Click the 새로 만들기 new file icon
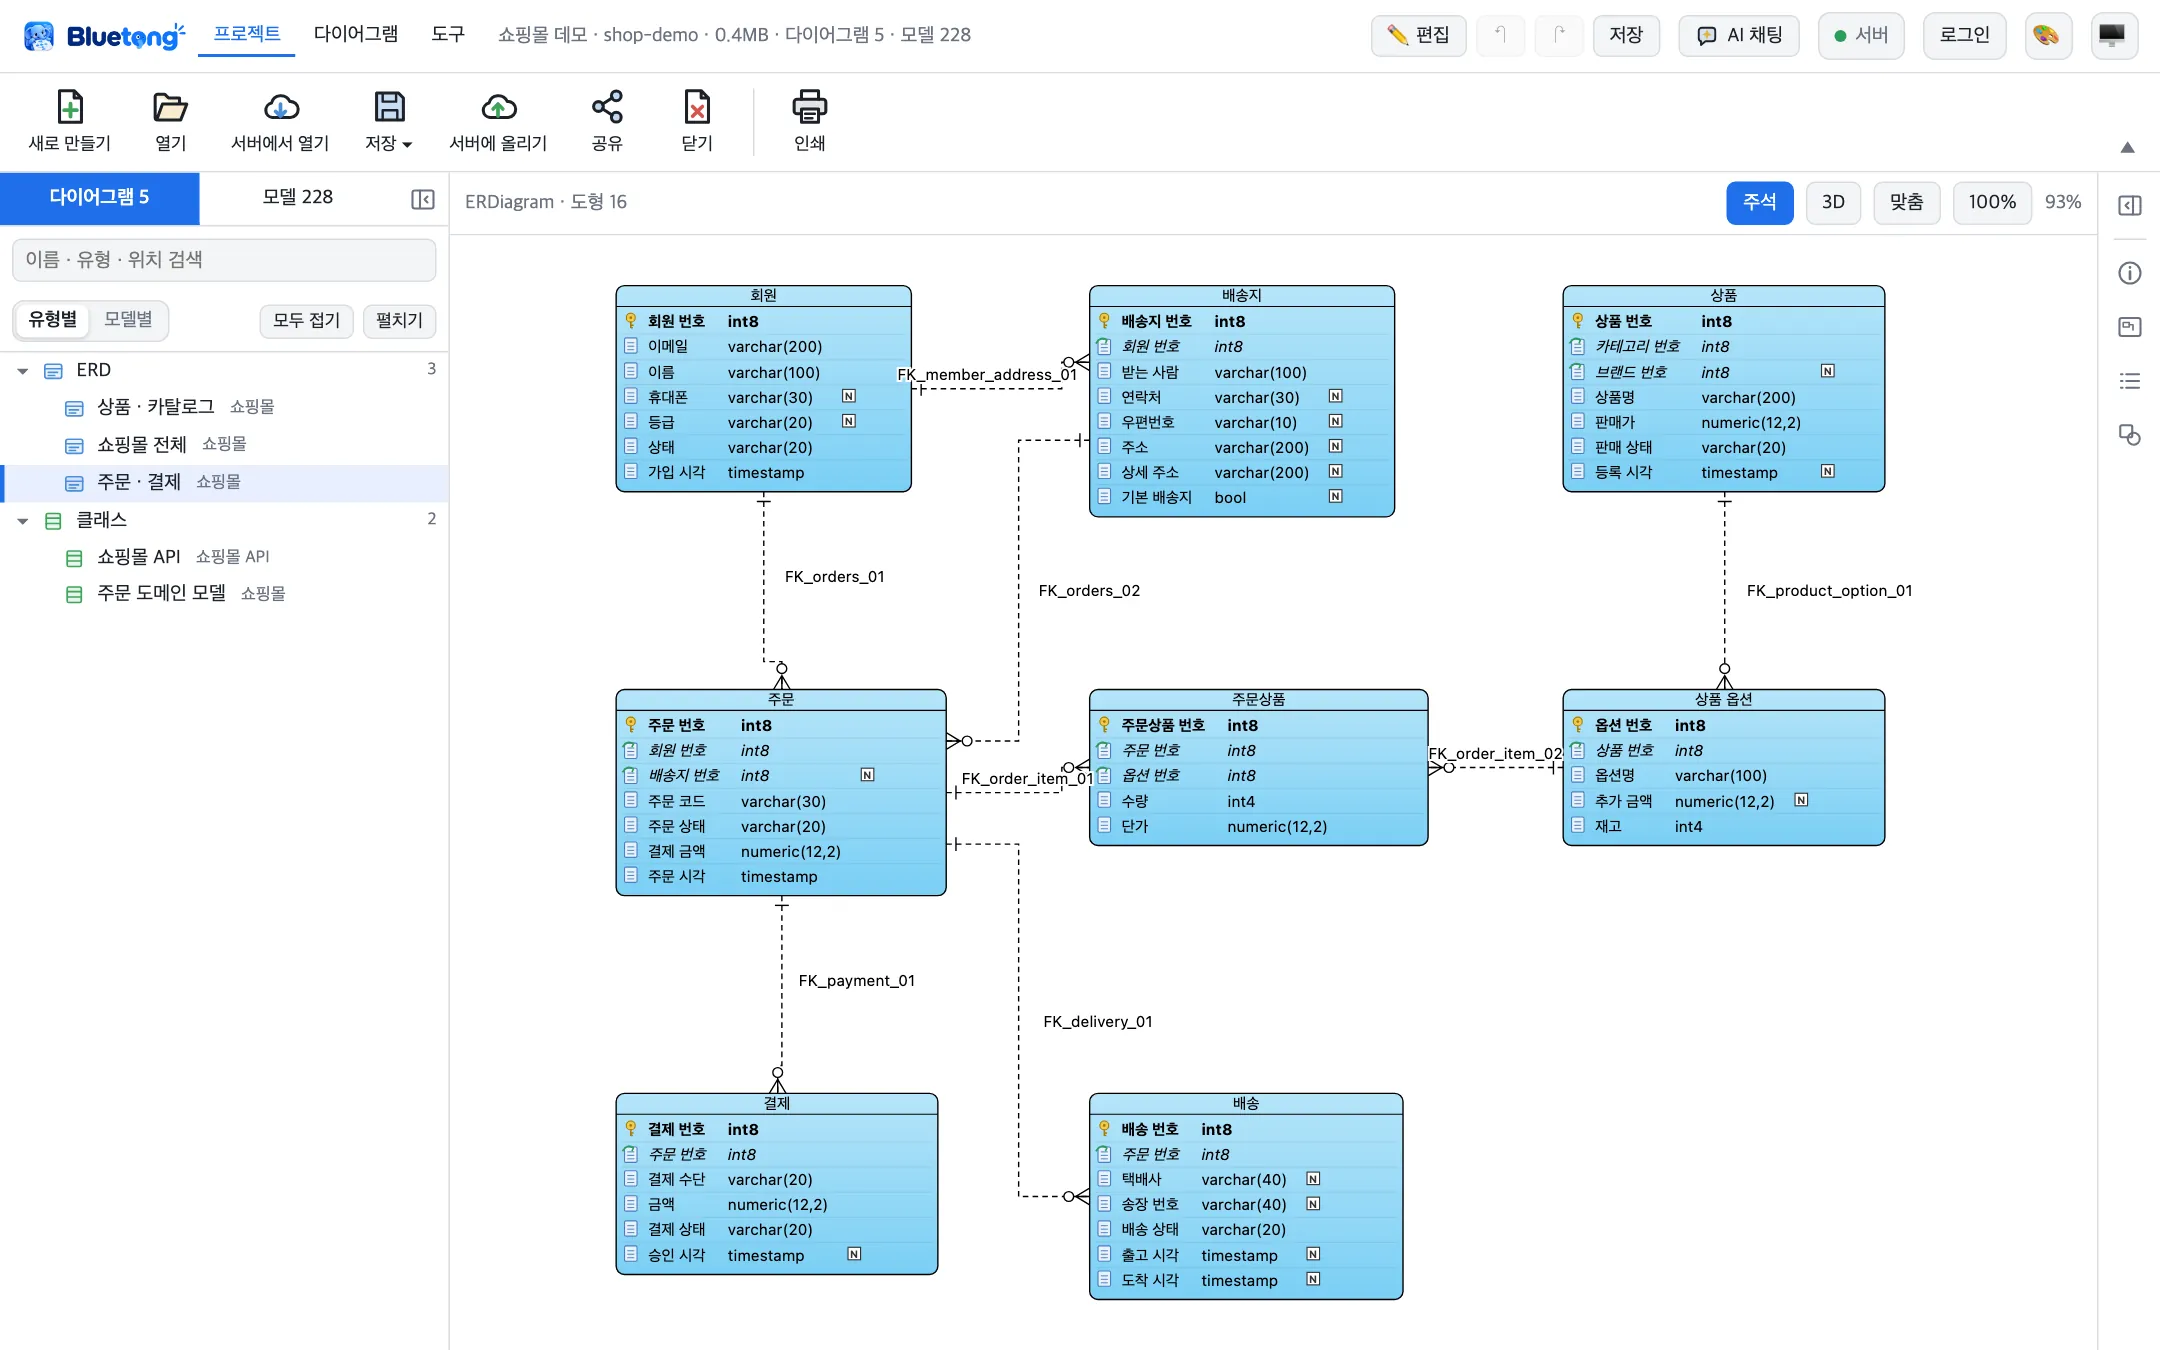Screen dimensions: 2160x1350 click(70, 107)
